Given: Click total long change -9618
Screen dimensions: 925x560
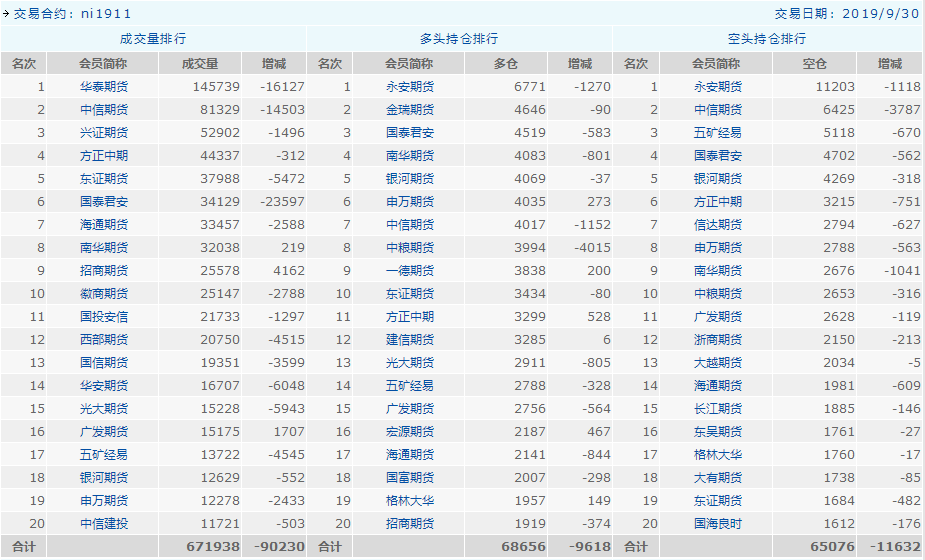Looking at the screenshot, I should [x=589, y=547].
